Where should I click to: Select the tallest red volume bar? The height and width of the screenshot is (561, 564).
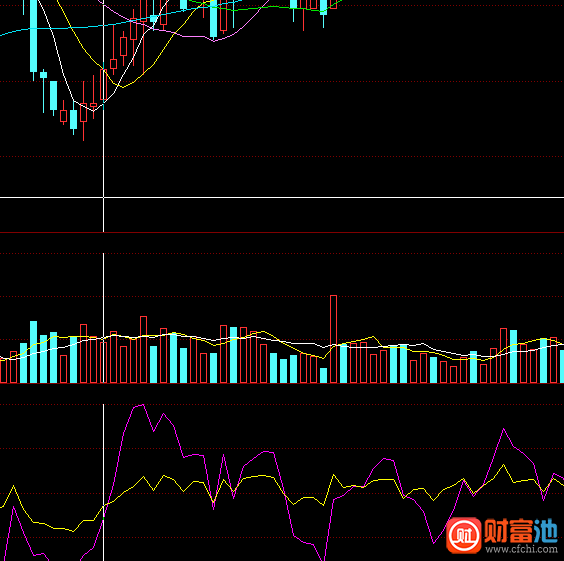point(333,339)
